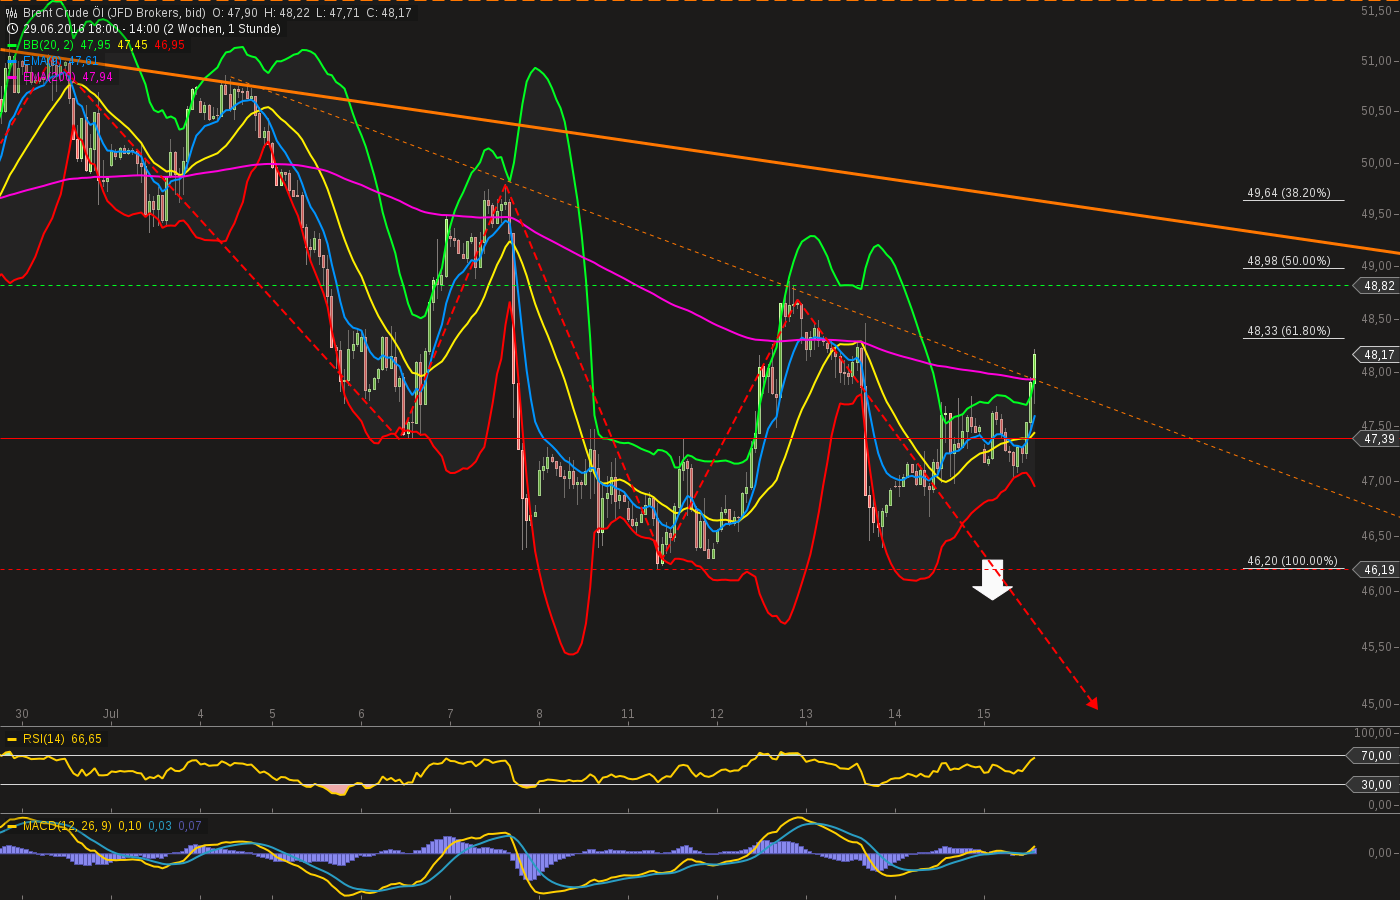
Task: Click the Jul label on the date axis
Action: [111, 714]
